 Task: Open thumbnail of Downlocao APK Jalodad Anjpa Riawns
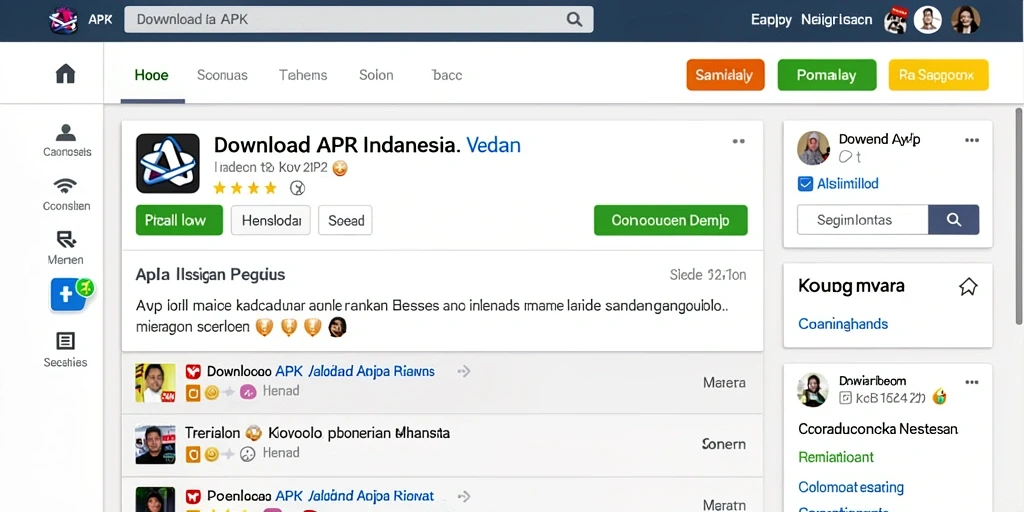pos(155,383)
